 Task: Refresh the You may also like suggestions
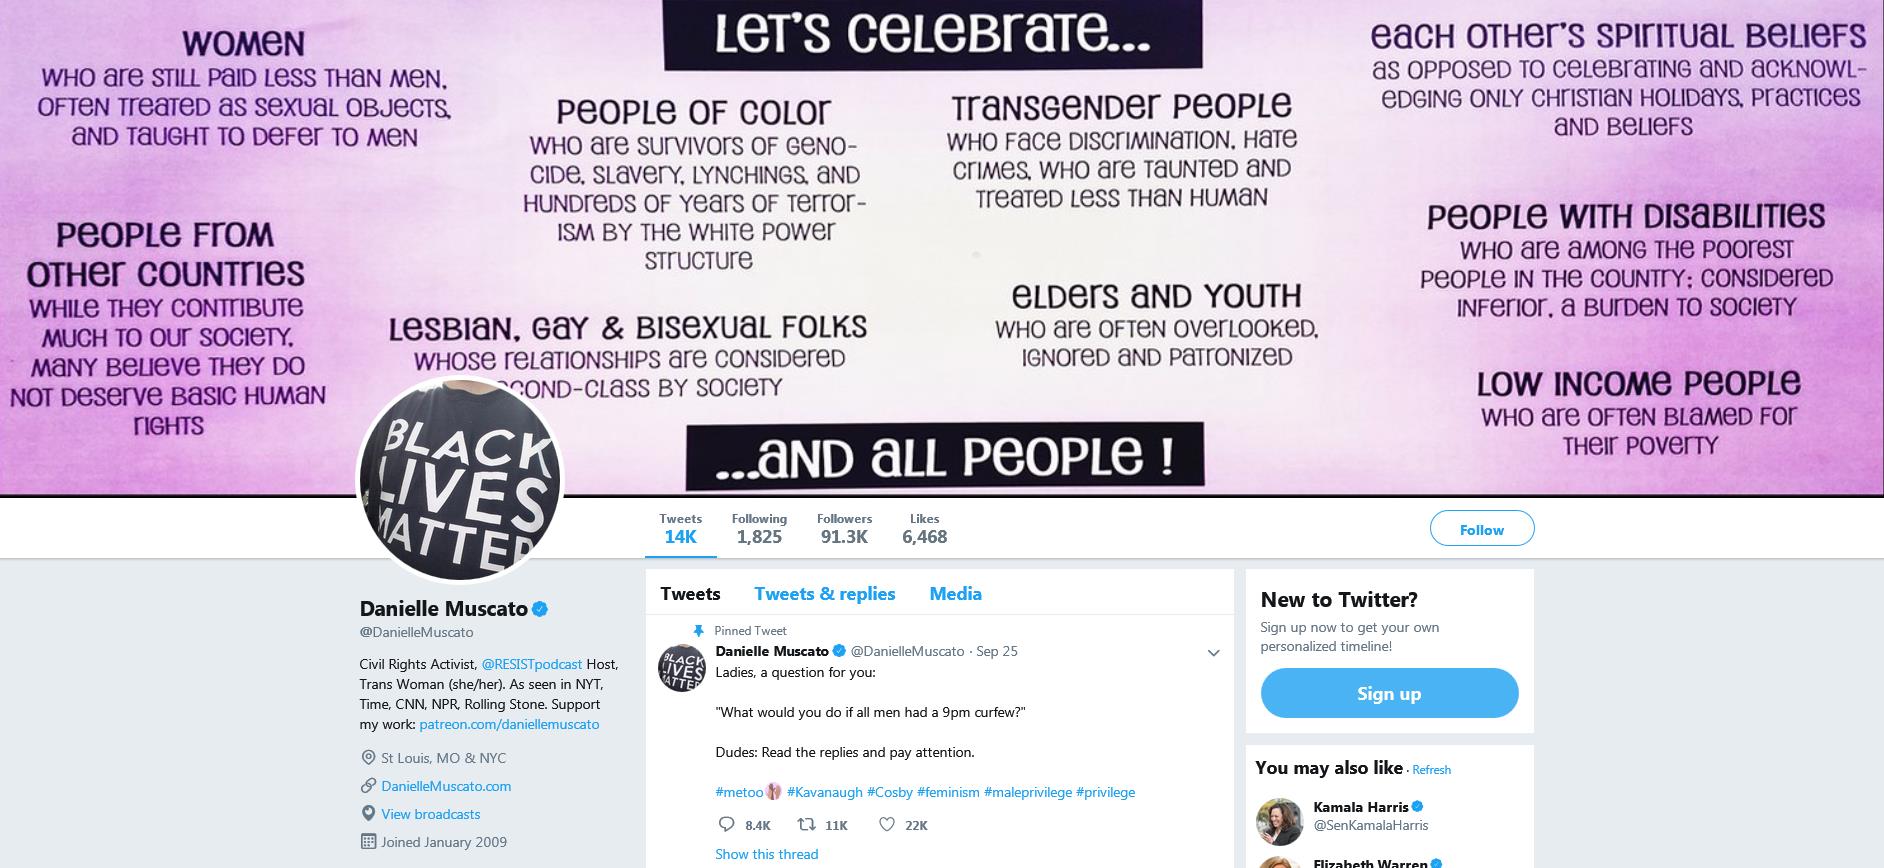tap(1431, 770)
